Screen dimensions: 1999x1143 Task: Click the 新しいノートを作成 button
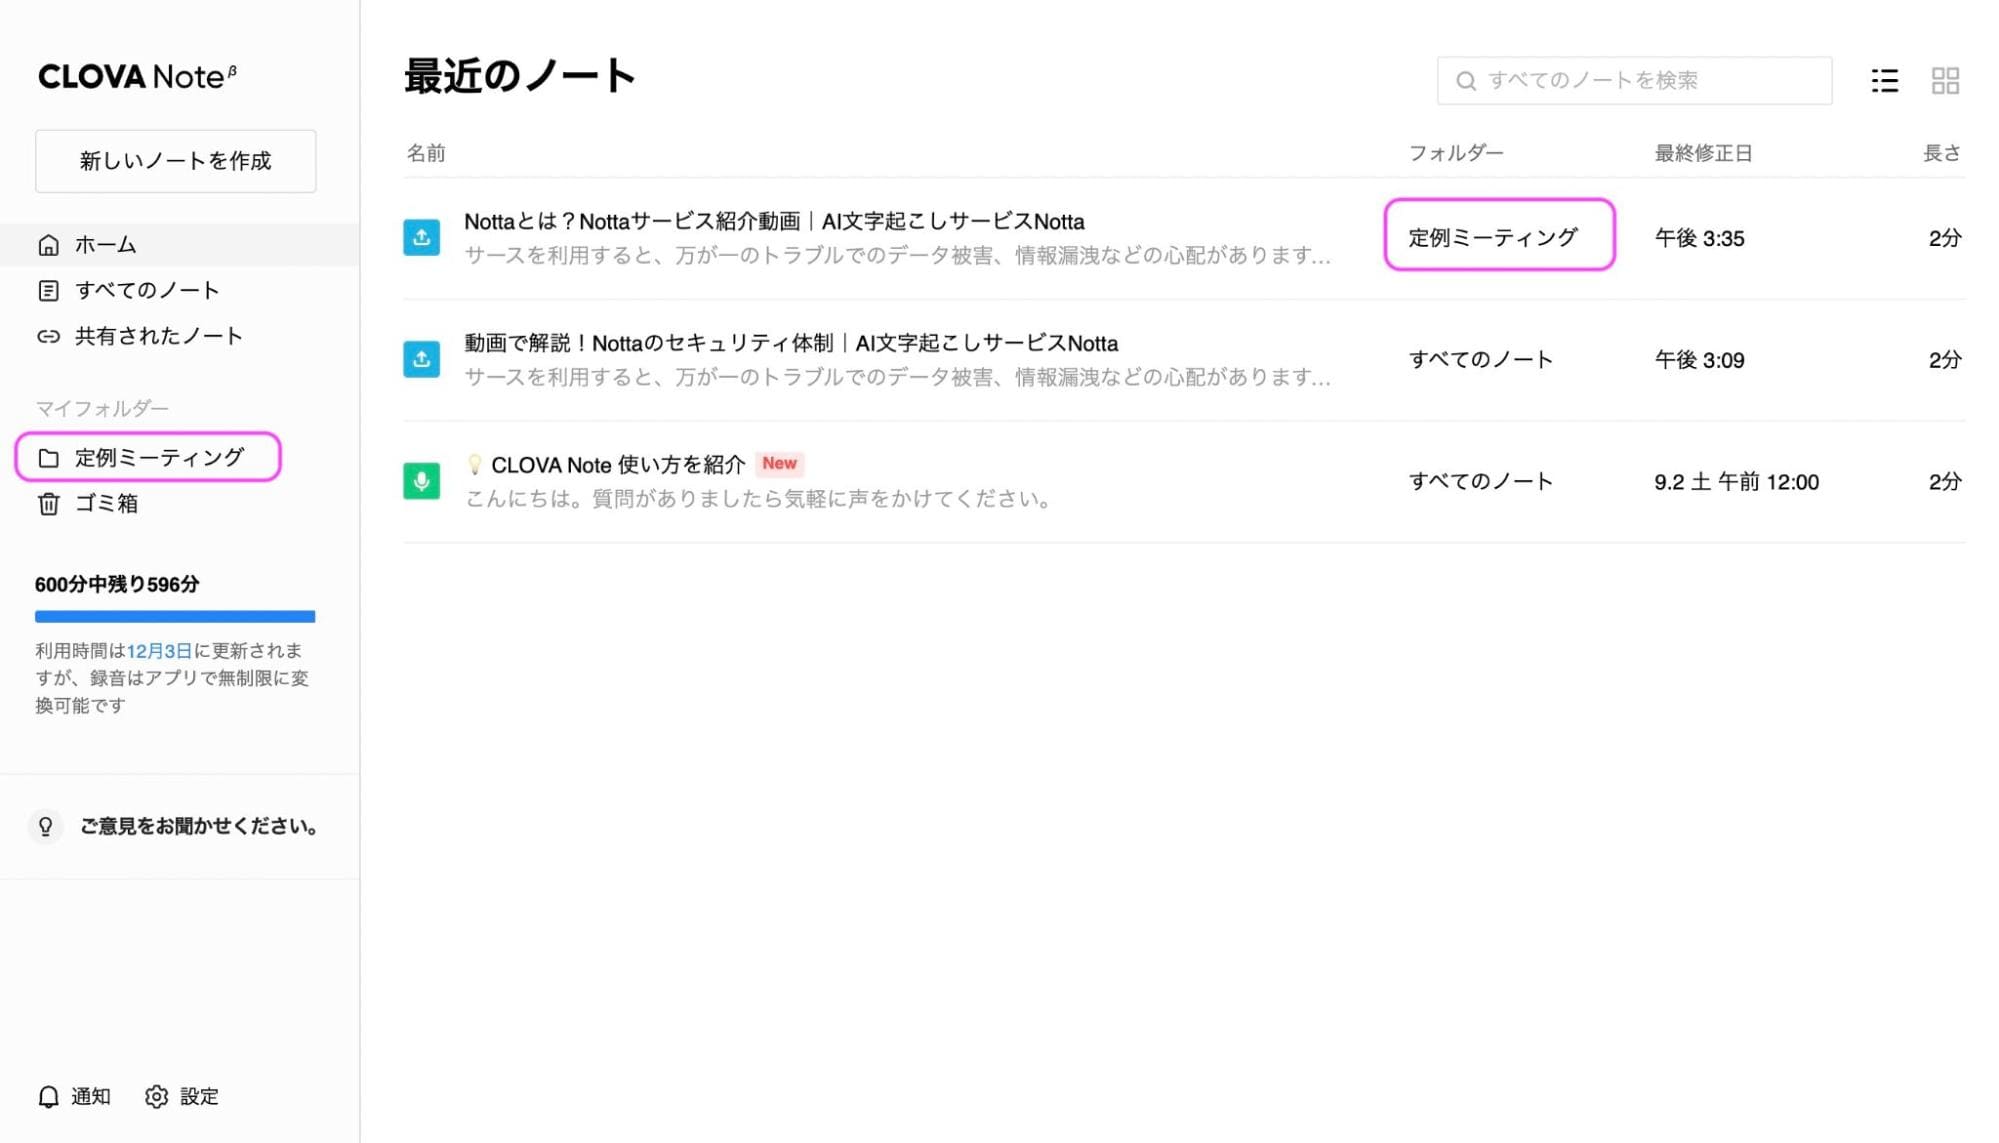click(175, 161)
